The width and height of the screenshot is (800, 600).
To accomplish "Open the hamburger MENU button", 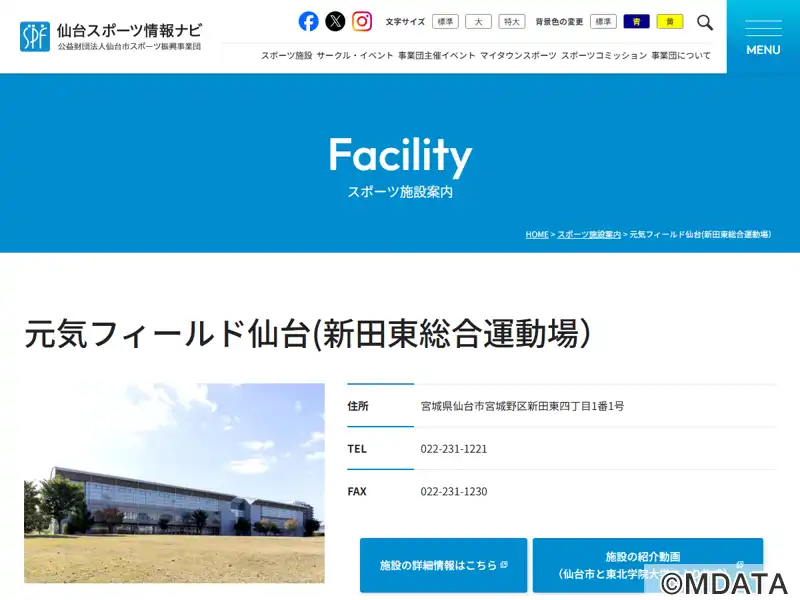I will (x=763, y=37).
